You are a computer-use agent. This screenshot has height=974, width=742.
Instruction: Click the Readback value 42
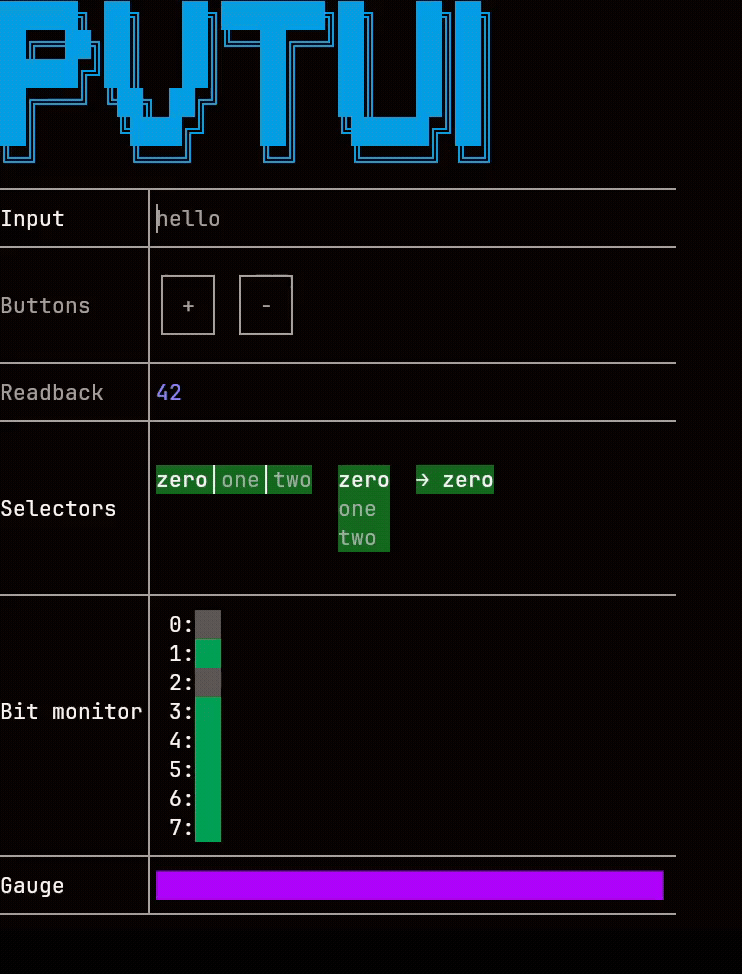coord(169,393)
